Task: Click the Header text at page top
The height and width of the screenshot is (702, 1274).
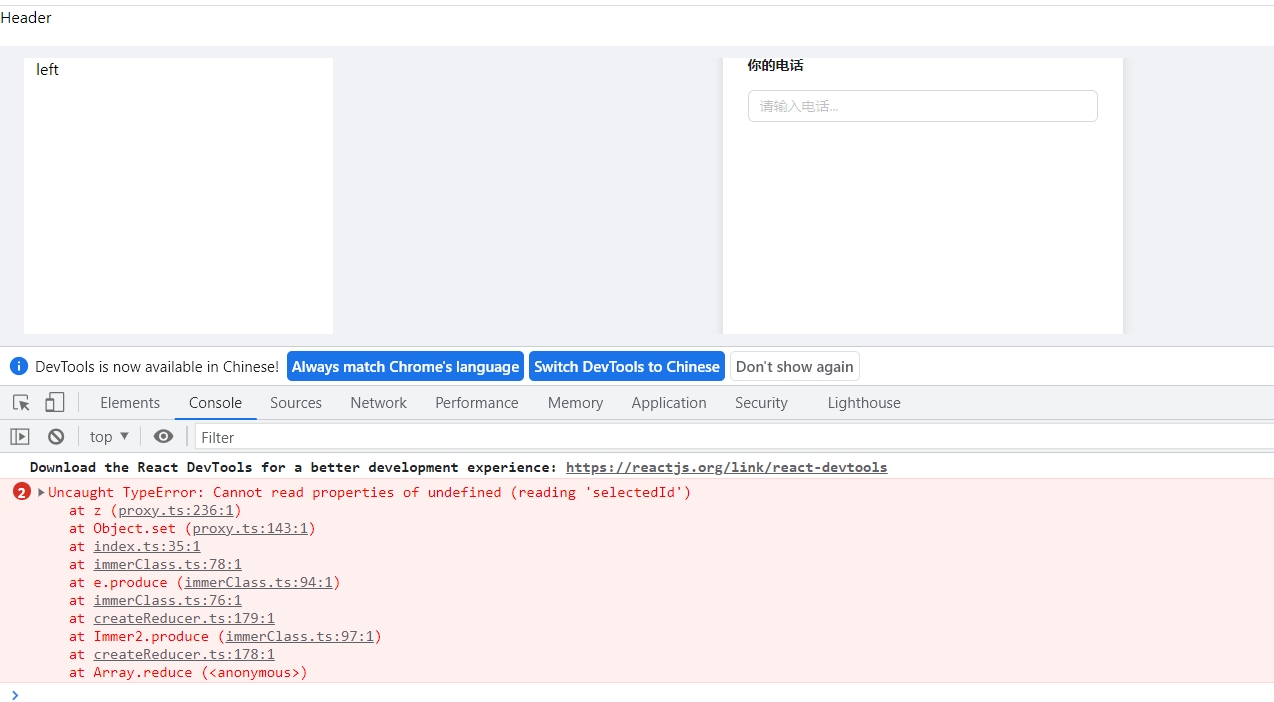Action: pos(26,17)
